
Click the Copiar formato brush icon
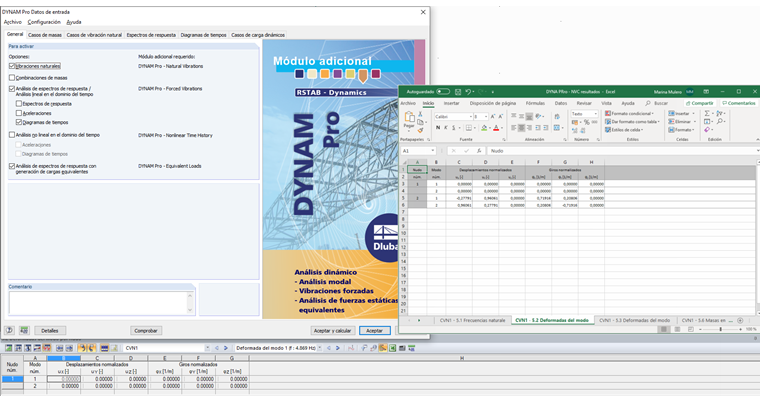point(420,130)
